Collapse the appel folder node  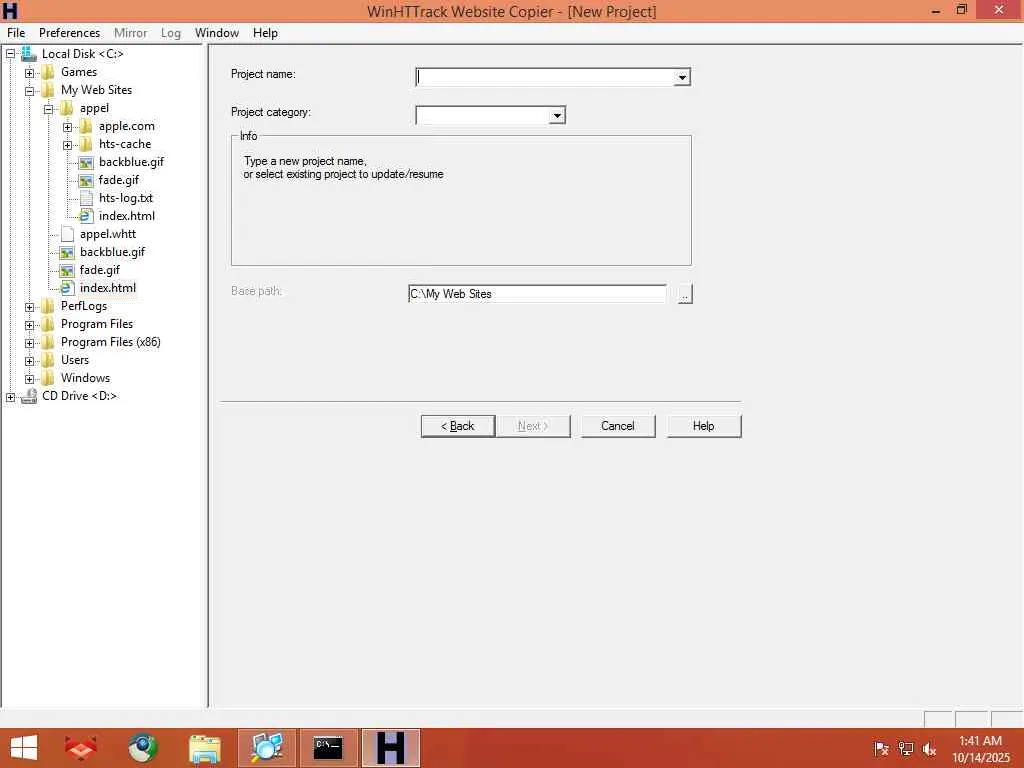48,109
